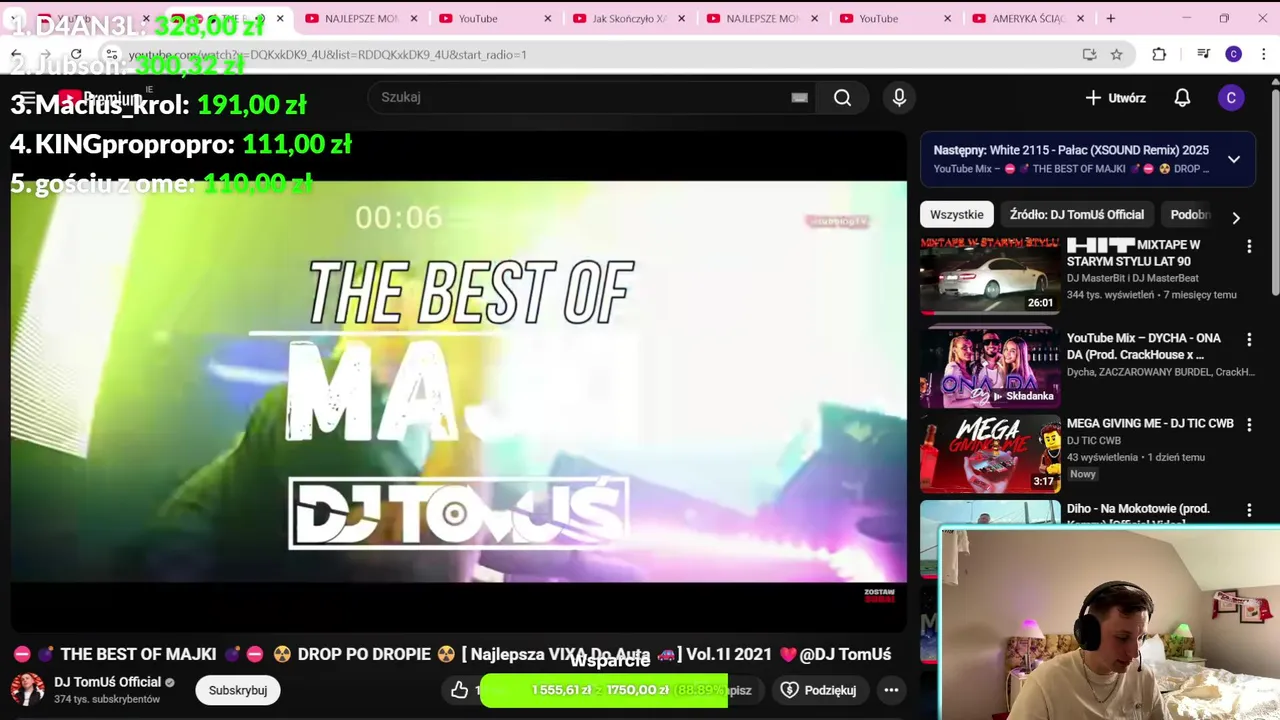Open more actions below the video
Image resolution: width=1280 pixels, height=720 pixels.
click(891, 690)
